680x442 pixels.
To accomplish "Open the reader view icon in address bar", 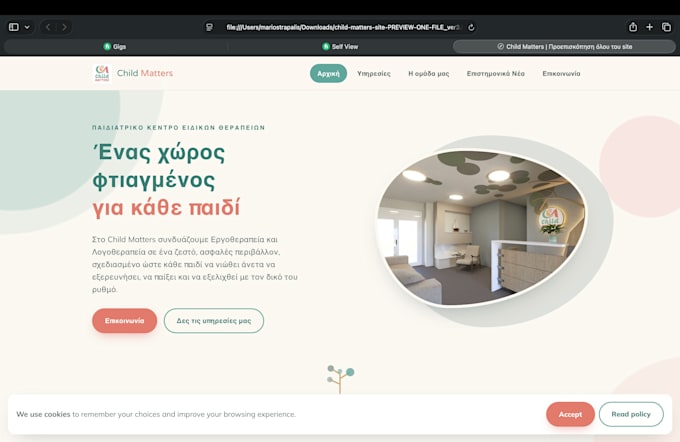I will (209, 27).
